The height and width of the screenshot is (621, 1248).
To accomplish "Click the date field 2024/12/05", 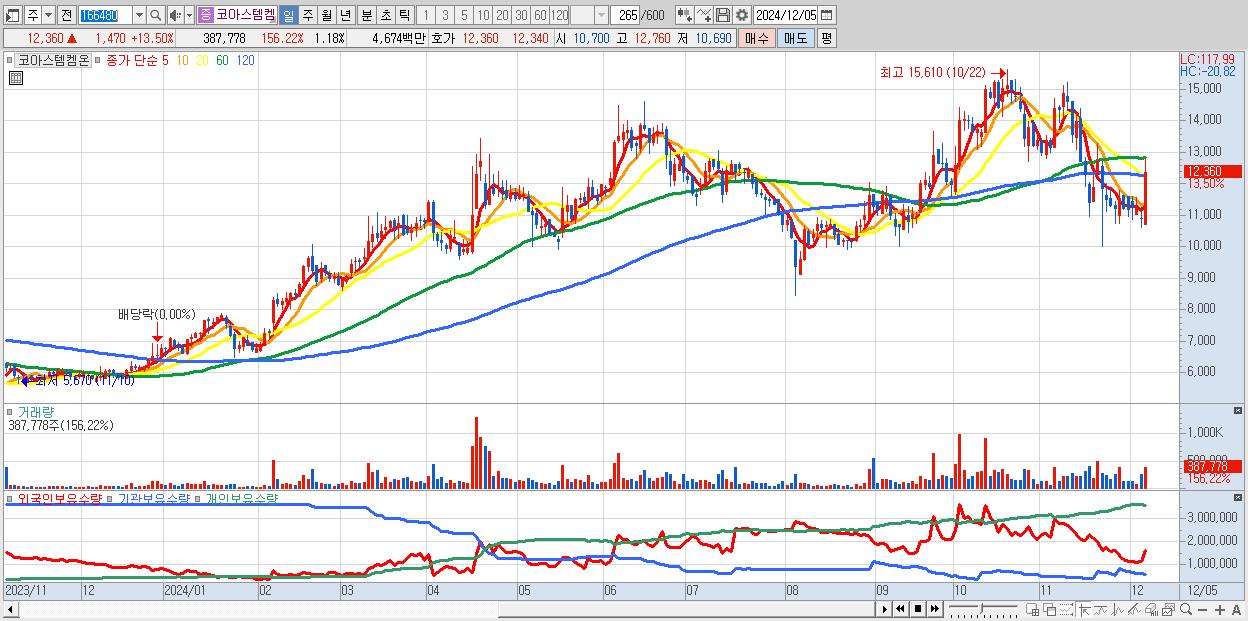I will (786, 16).
